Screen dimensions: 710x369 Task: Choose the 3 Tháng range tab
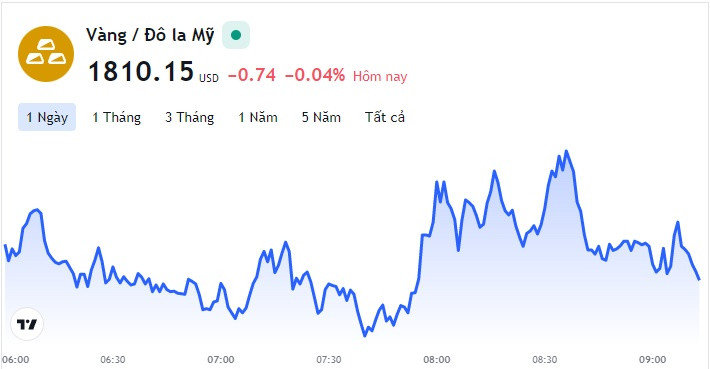click(x=189, y=117)
